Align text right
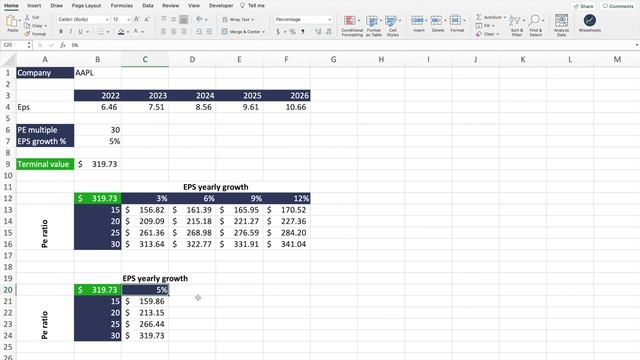The image size is (640, 360). pyautogui.click(x=184, y=31)
